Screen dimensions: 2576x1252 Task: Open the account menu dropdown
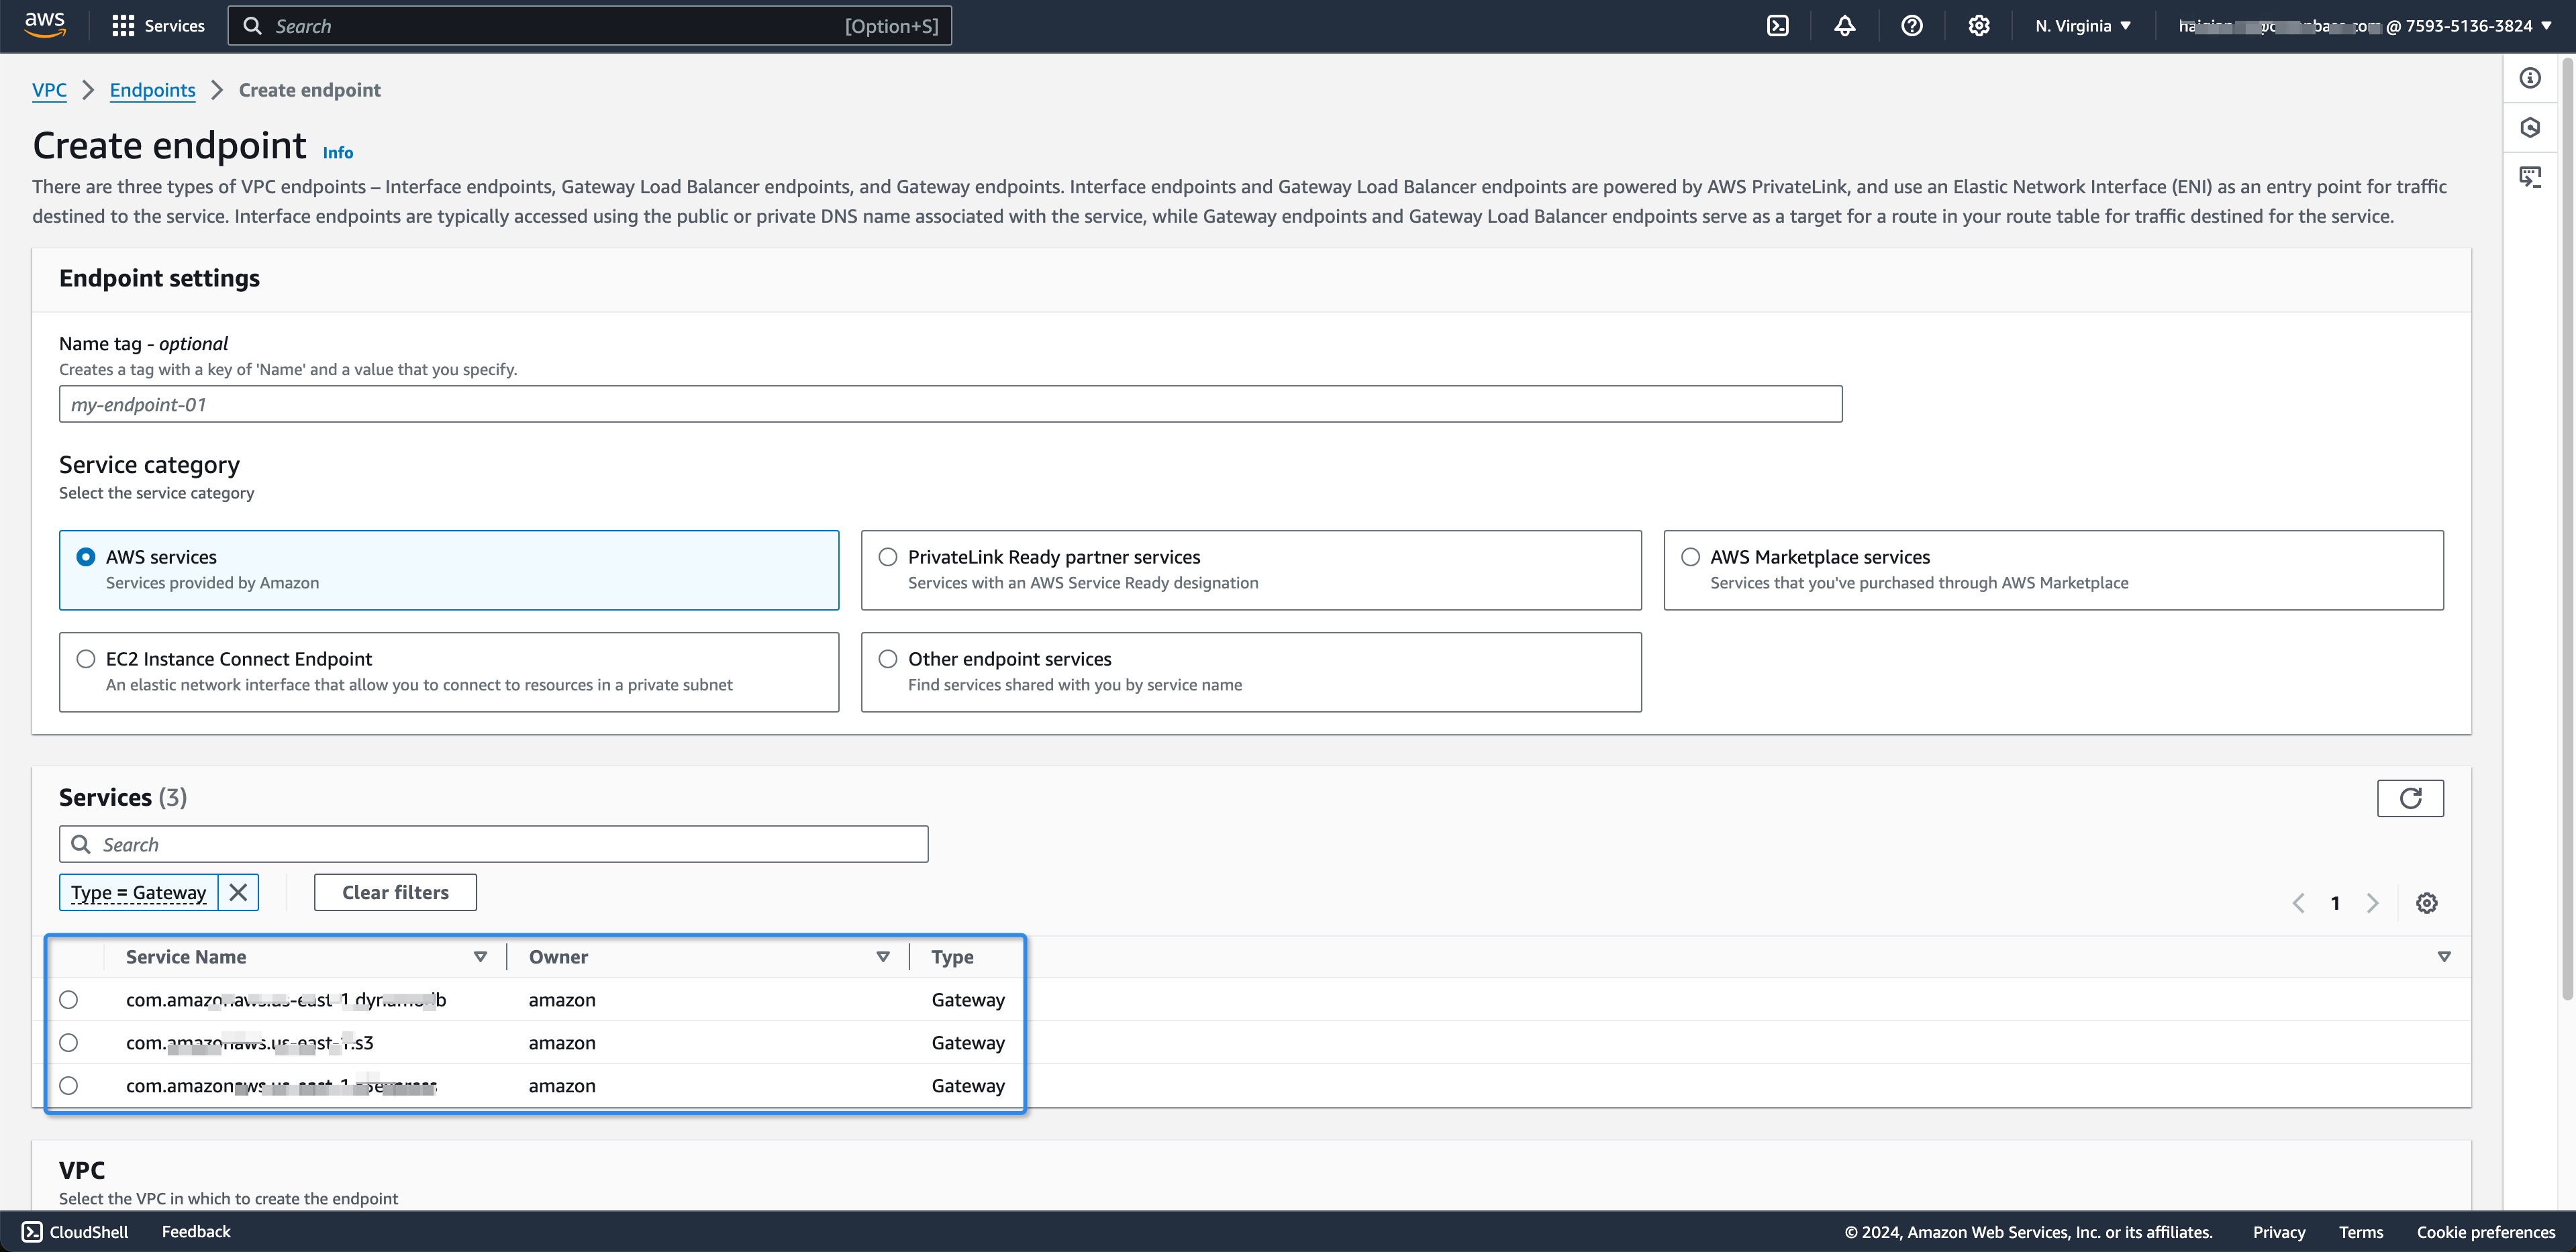click(2364, 26)
